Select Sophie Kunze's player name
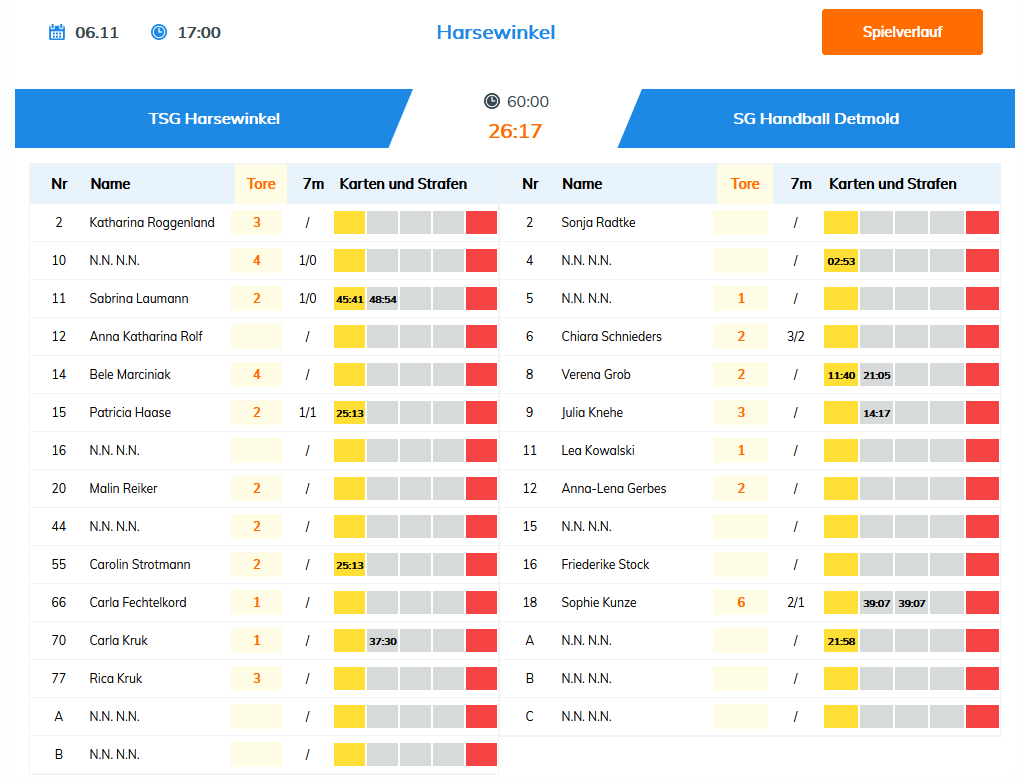Screen dimensions: 1023x780 point(598,603)
